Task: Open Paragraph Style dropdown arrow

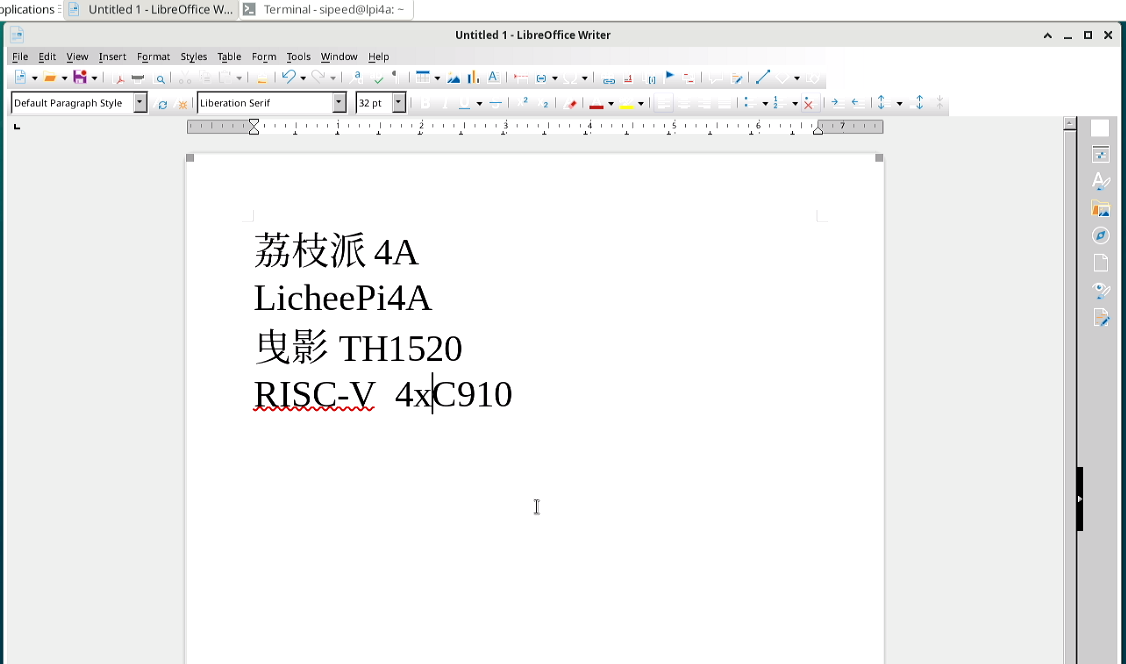Action: tap(140, 103)
